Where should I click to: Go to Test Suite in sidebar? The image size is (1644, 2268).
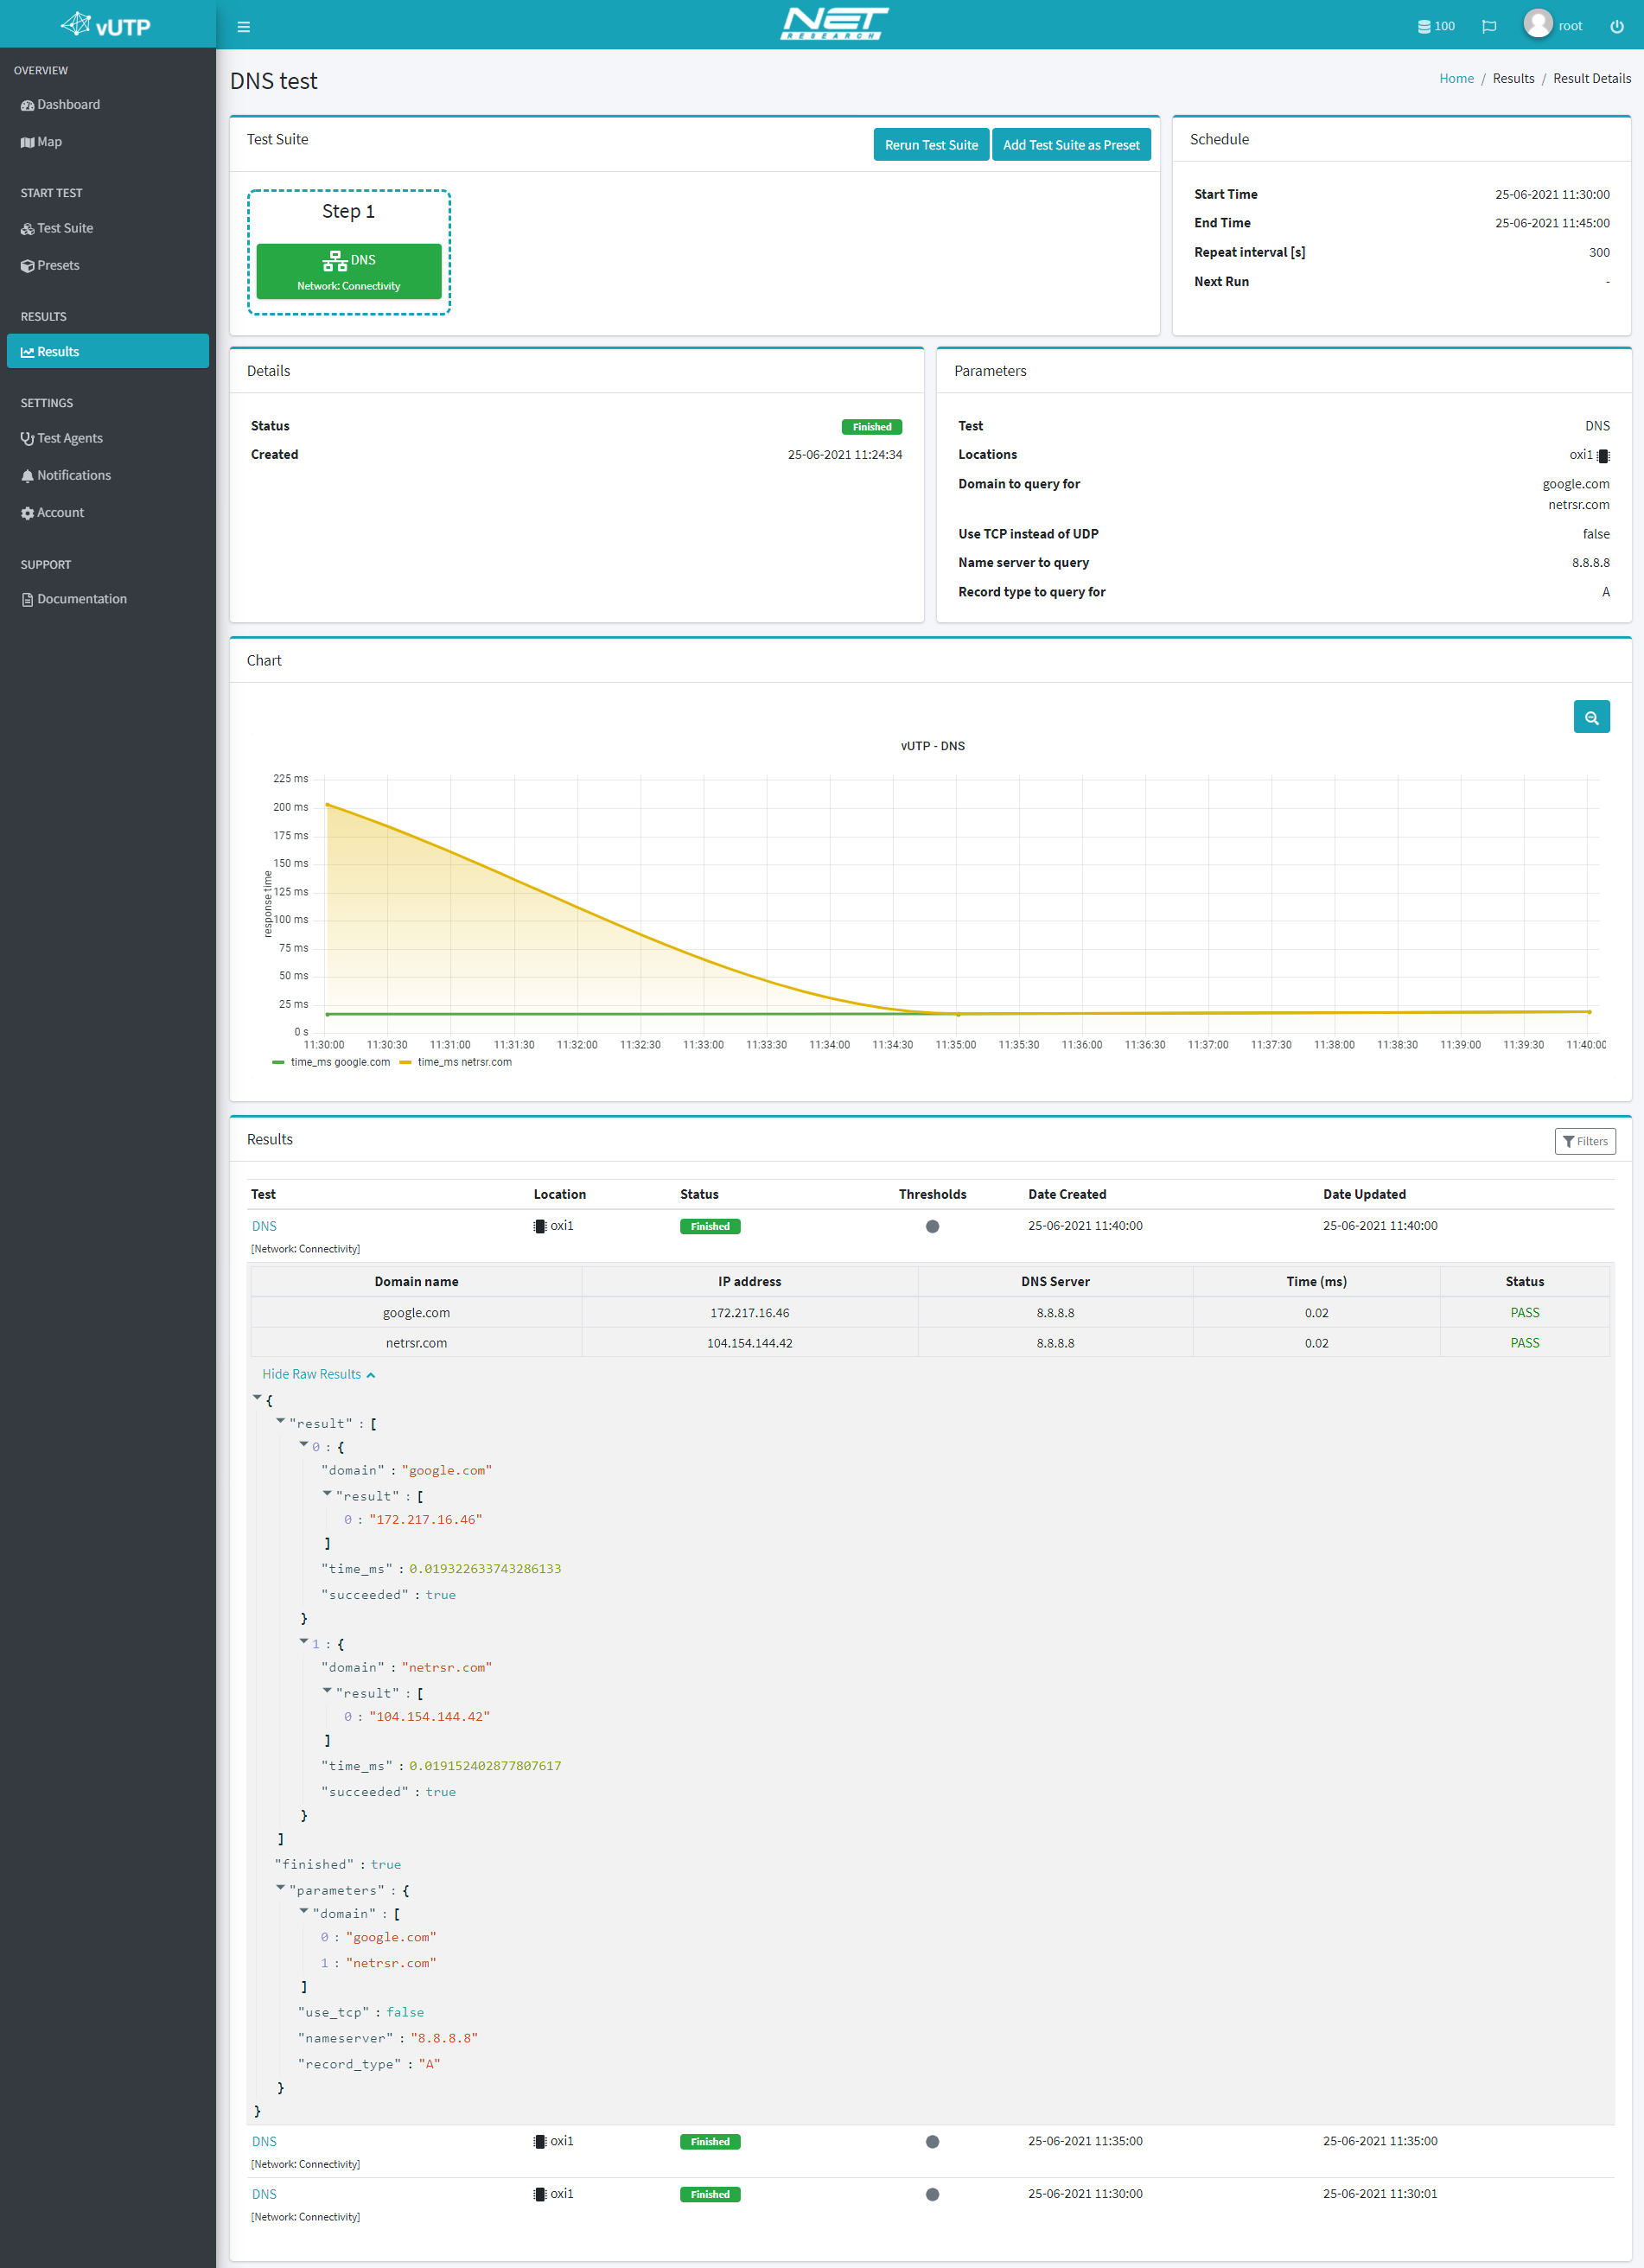point(108,228)
